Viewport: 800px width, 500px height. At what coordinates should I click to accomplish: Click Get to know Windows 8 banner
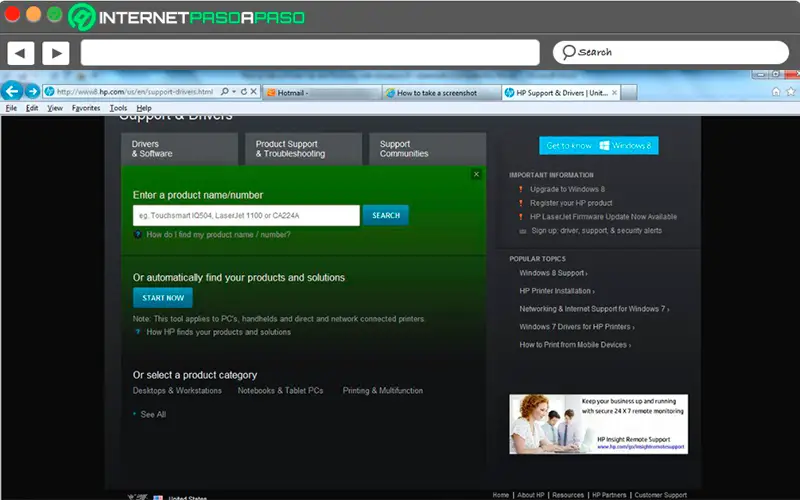point(598,145)
